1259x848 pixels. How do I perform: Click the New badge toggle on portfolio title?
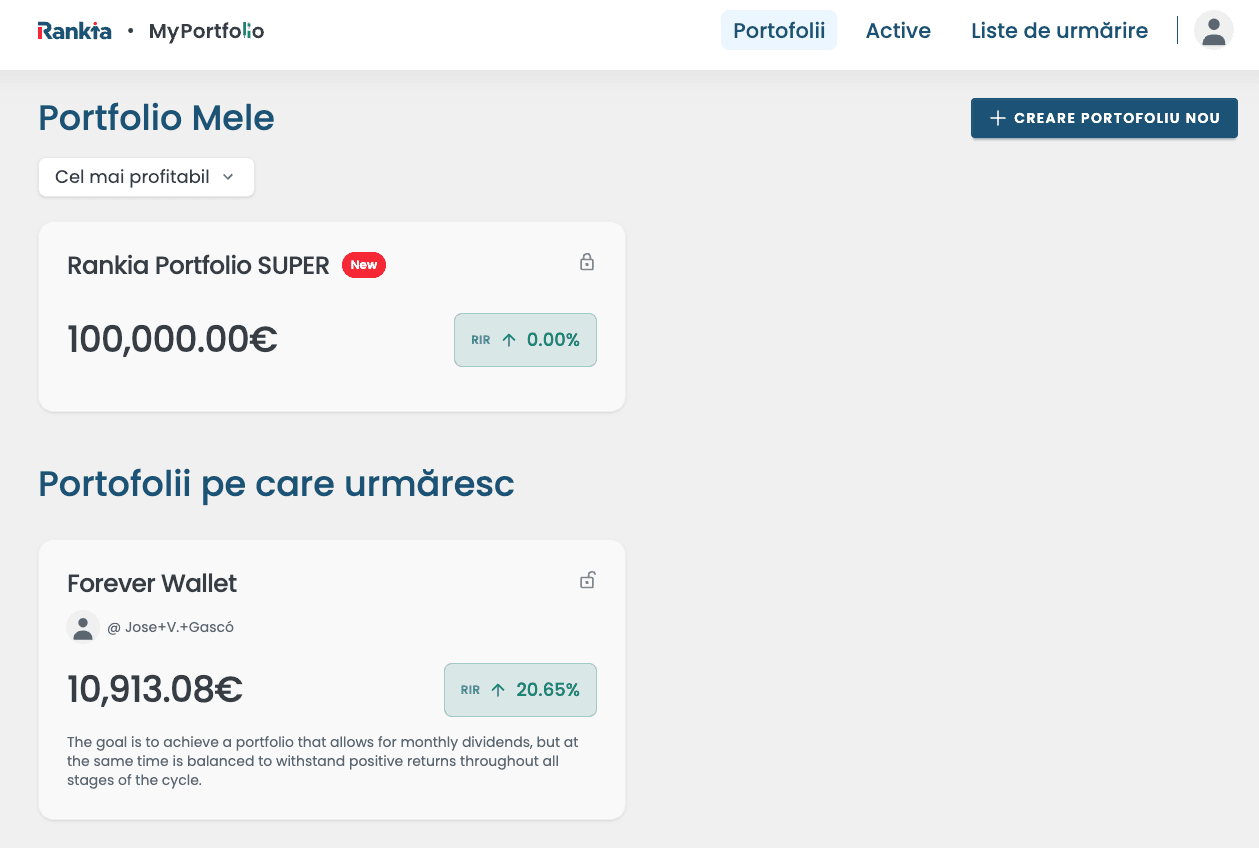tap(364, 265)
